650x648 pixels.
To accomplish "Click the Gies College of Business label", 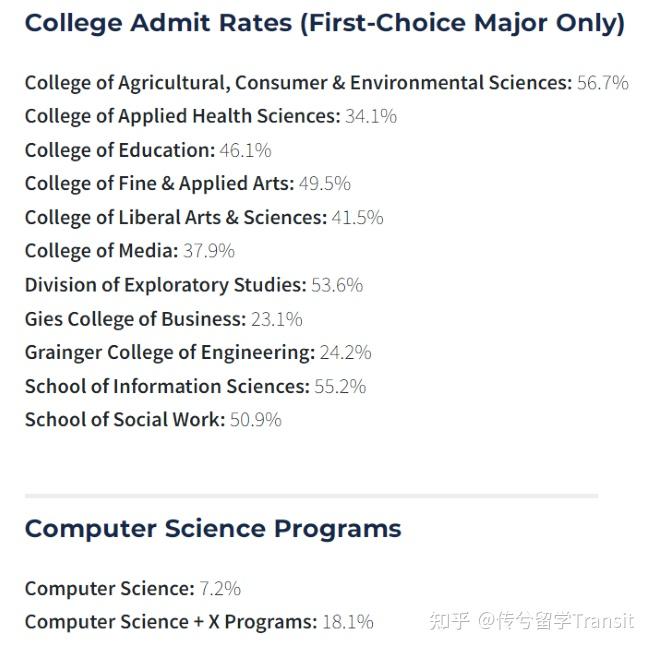I will 134,319.
